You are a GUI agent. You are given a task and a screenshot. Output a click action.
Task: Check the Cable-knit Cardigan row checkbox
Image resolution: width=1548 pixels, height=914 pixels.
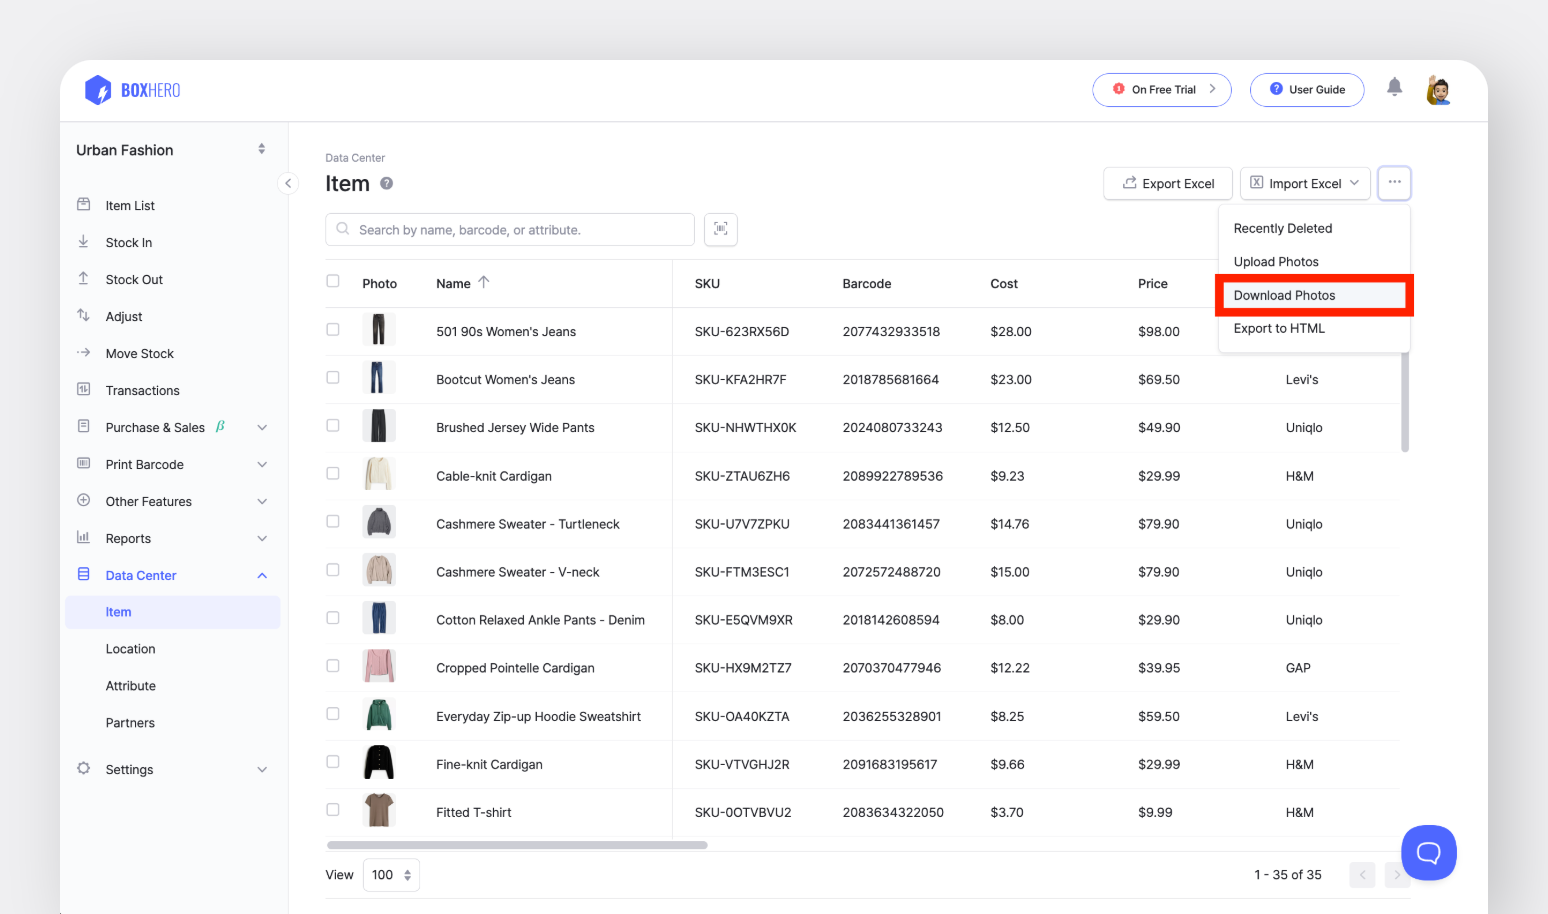pyautogui.click(x=333, y=474)
